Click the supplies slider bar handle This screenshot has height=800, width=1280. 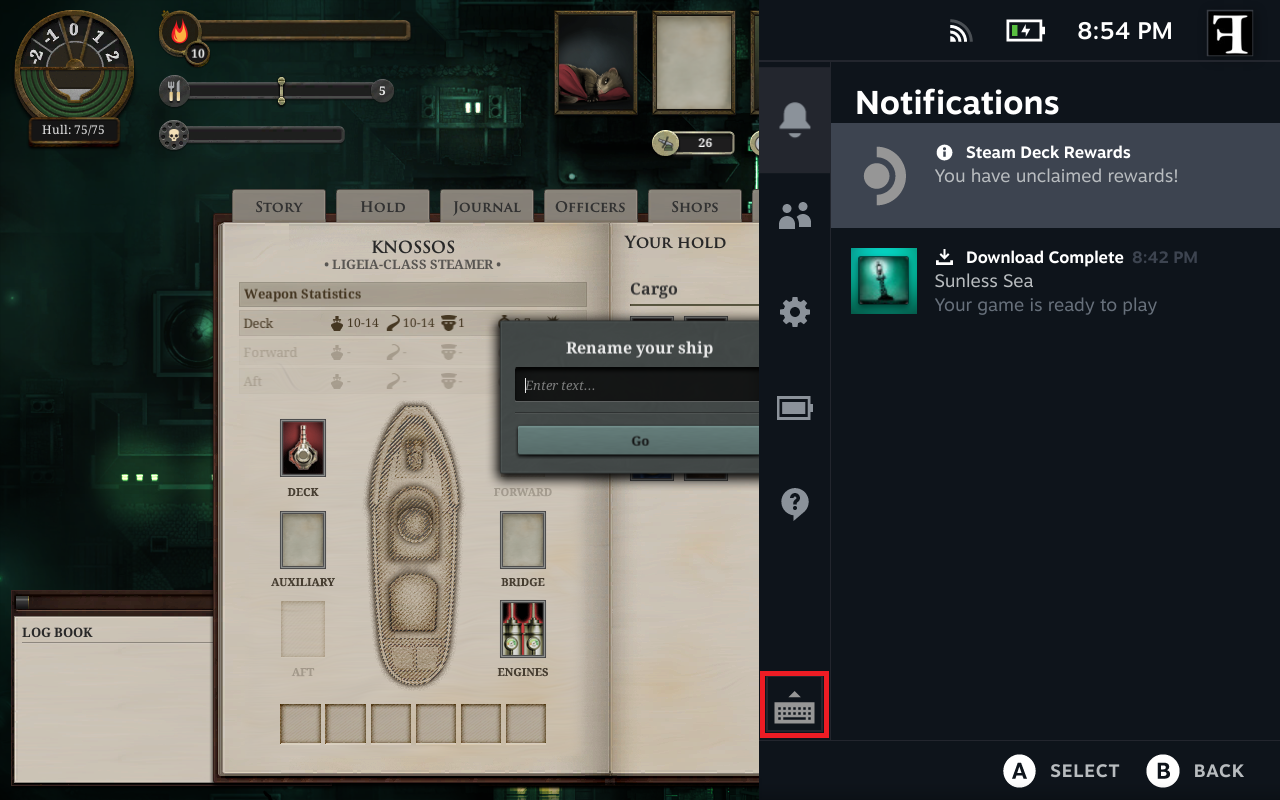(281, 91)
